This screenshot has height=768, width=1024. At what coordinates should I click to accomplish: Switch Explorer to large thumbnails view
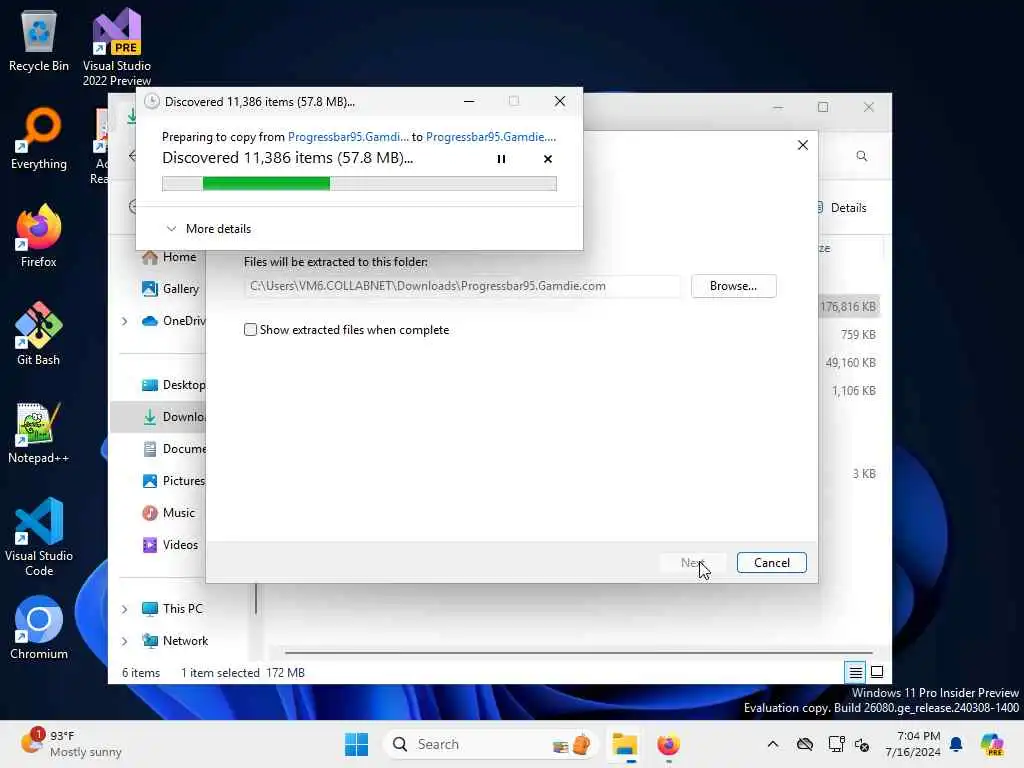coord(877,672)
